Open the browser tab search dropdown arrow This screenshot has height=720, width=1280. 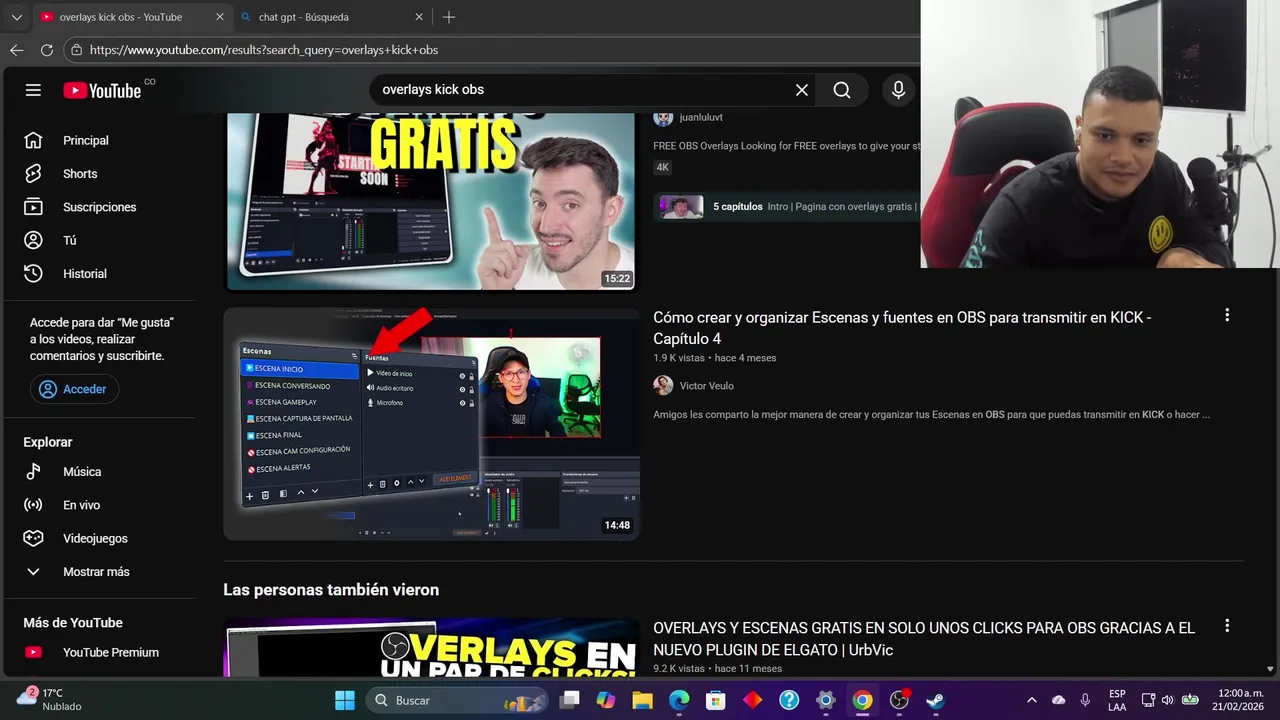tap(16, 17)
